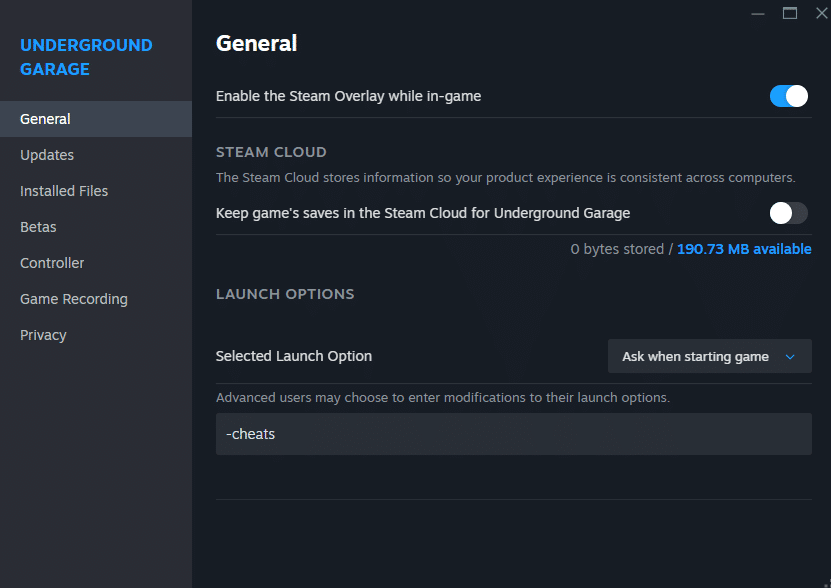Open Controller settings
The width and height of the screenshot is (831, 588).
(x=95, y=263)
